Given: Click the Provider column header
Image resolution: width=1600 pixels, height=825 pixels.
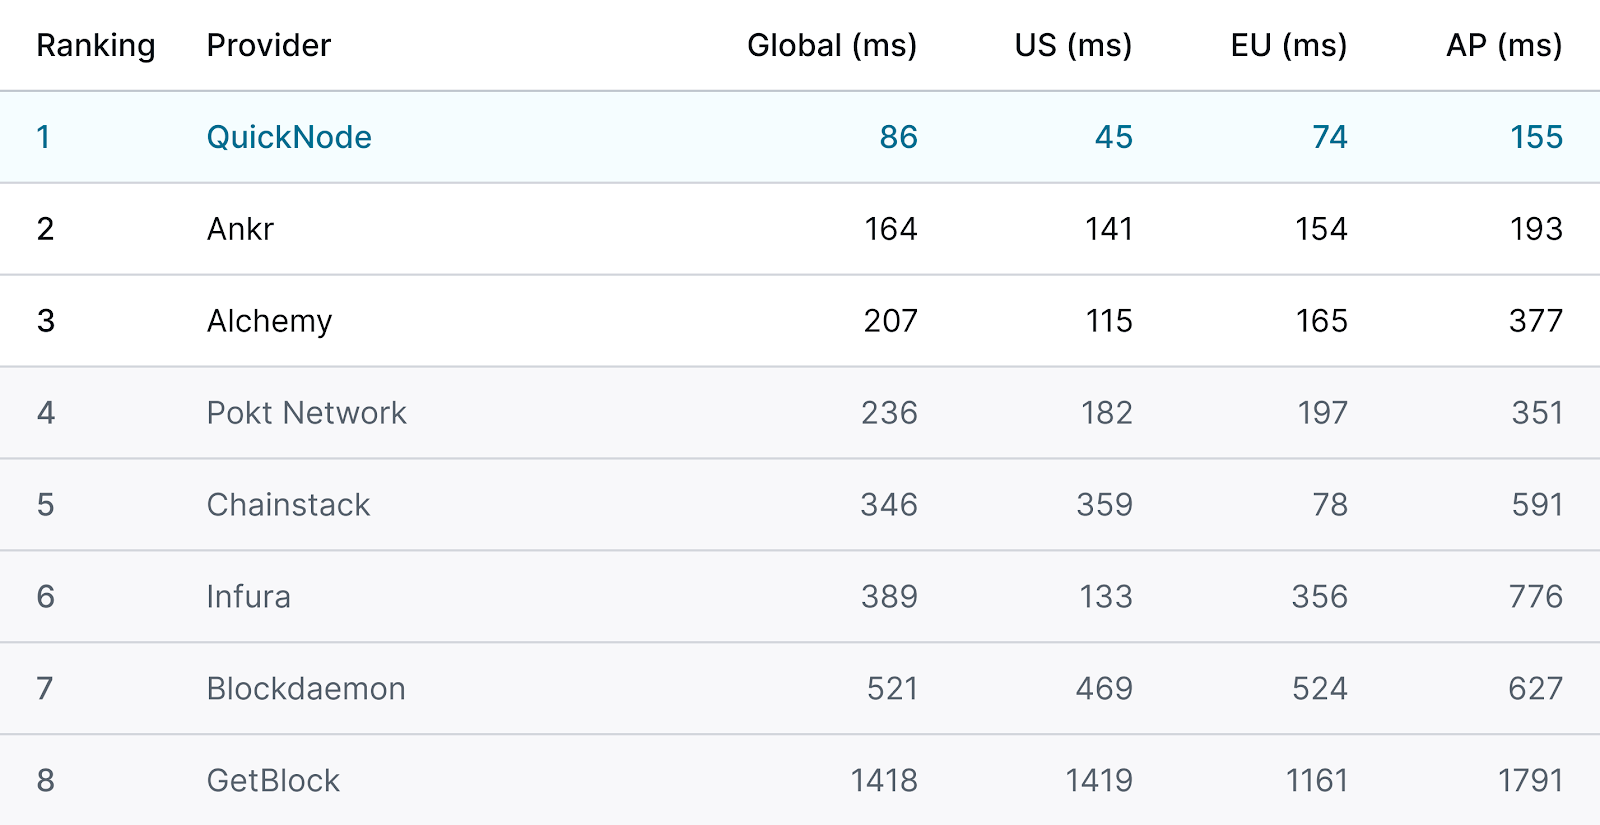Looking at the screenshot, I should click(268, 46).
